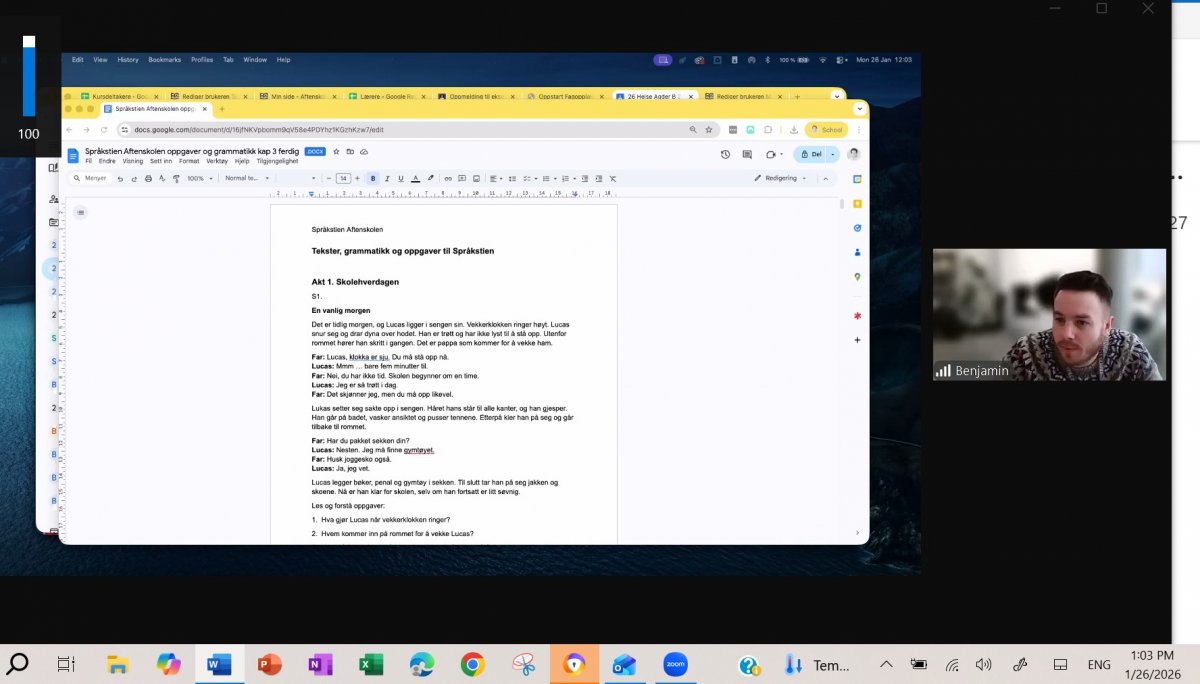Star the Språkstien document
This screenshot has height=684, width=1200.
(336, 151)
